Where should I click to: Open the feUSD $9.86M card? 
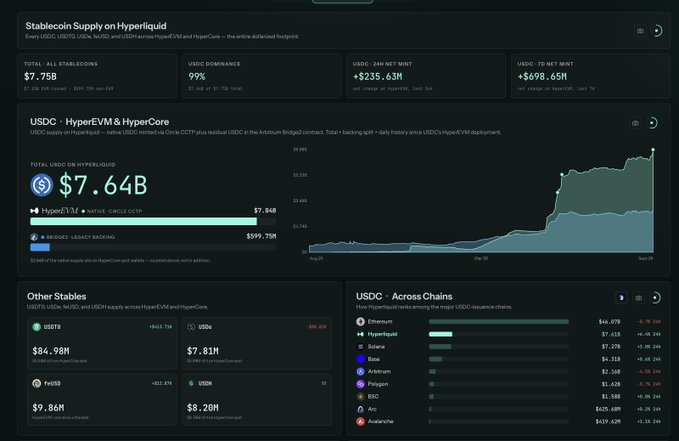pyautogui.click(x=102, y=399)
